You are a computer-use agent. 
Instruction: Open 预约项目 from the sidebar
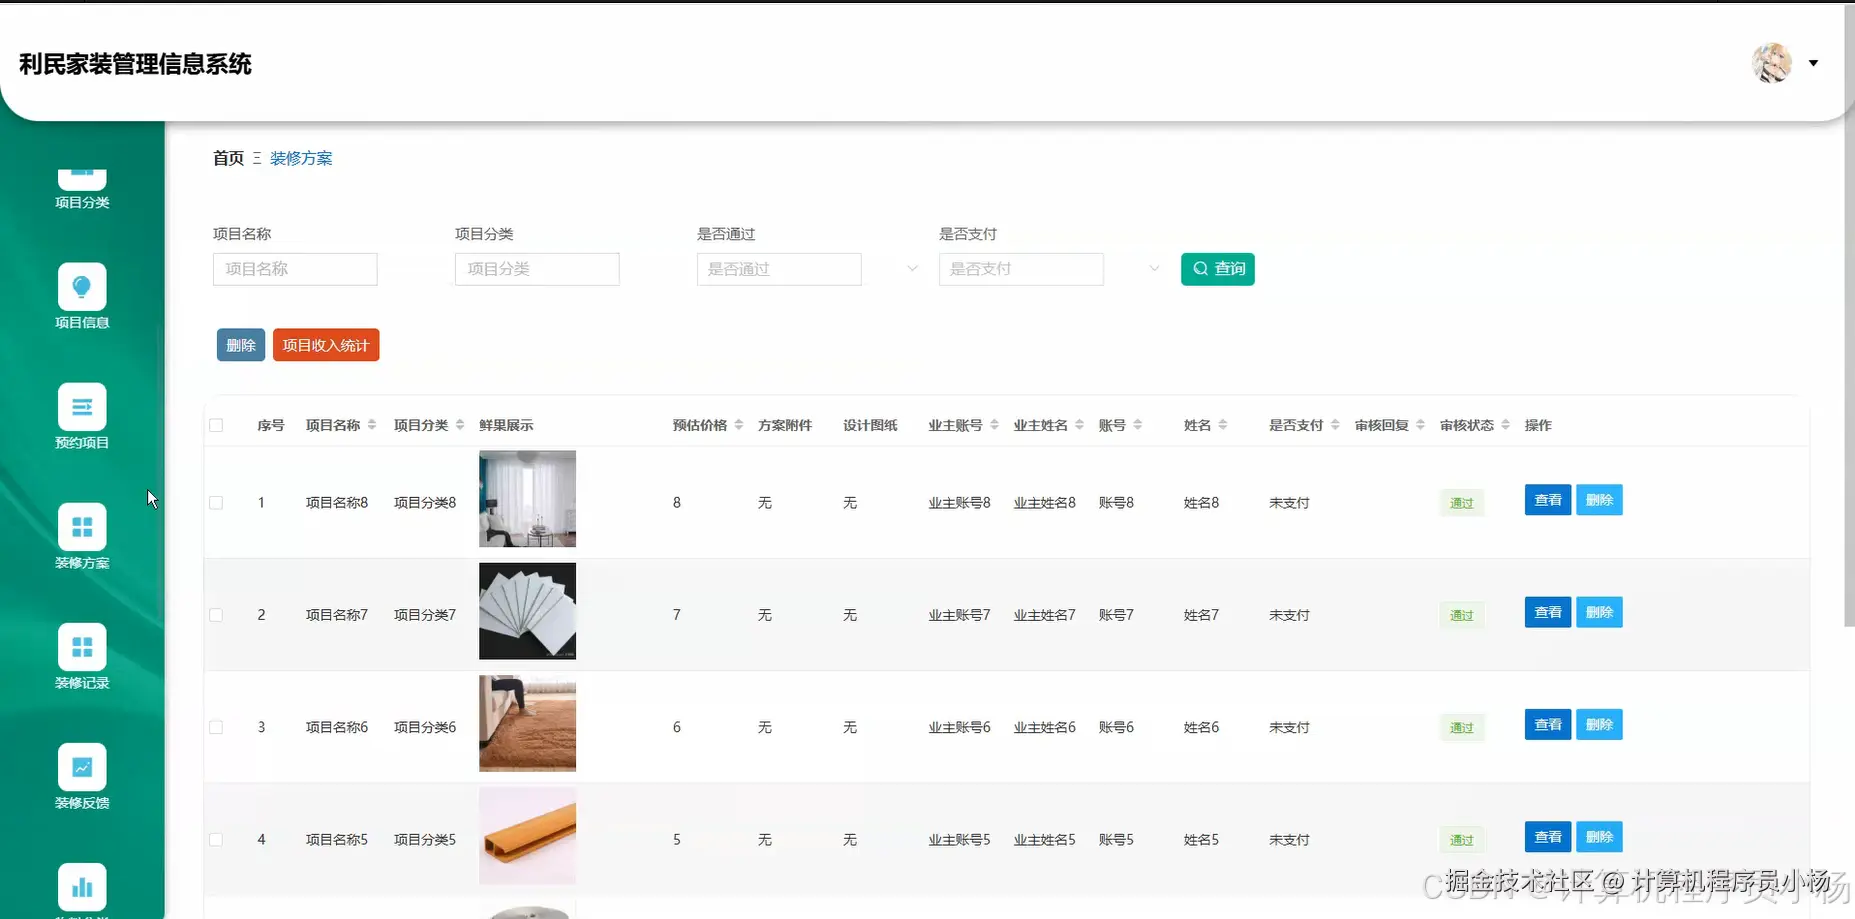[81, 407]
